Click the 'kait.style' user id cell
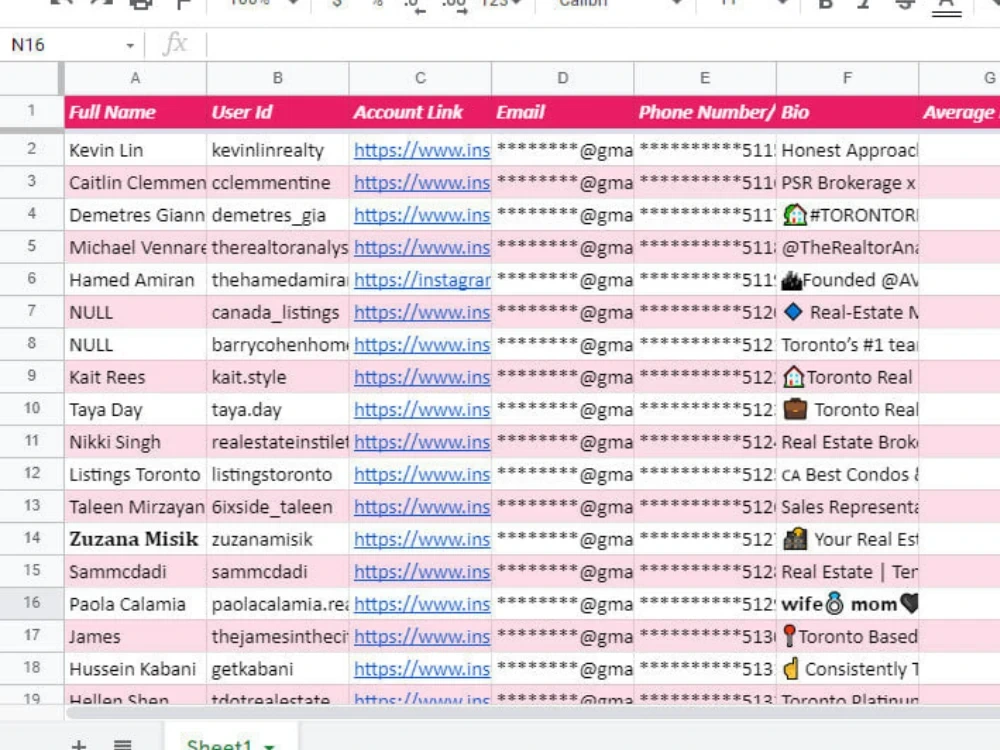This screenshot has height=750, width=1000. 277,378
